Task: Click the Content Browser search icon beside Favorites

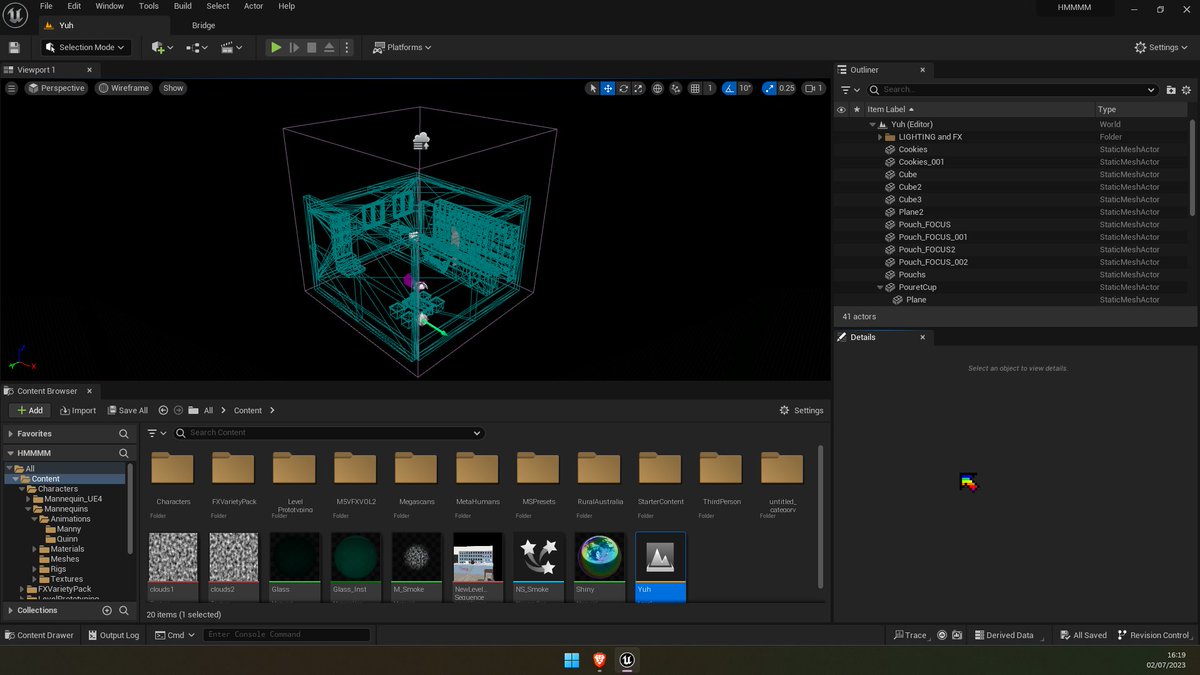Action: [x=124, y=434]
